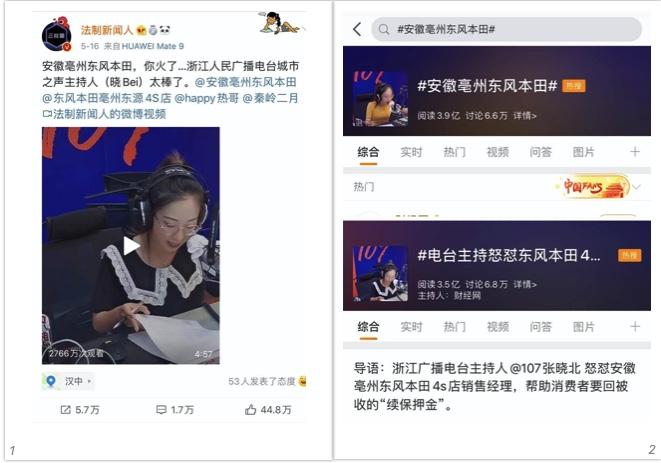Click the magnifier icon in search field
Screen dimensions: 661x463
tap(384, 29)
